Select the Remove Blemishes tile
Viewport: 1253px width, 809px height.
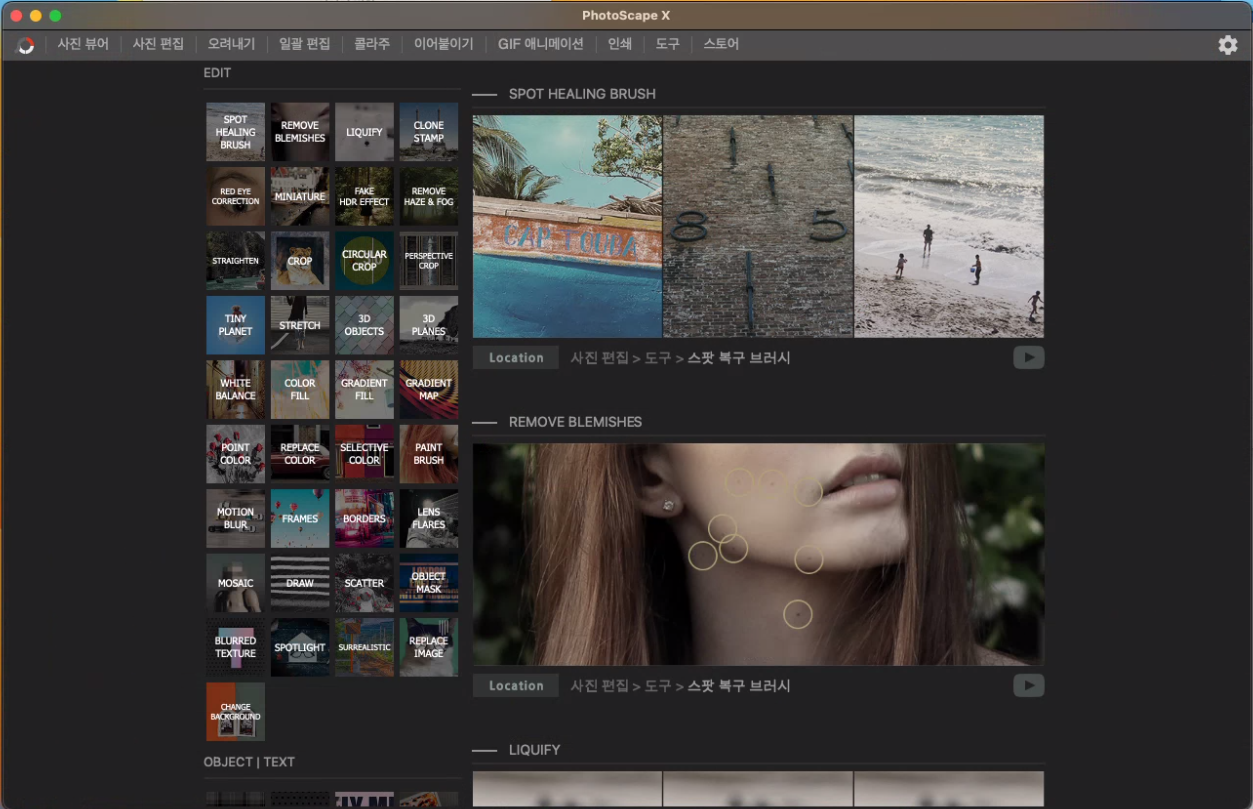(x=300, y=132)
